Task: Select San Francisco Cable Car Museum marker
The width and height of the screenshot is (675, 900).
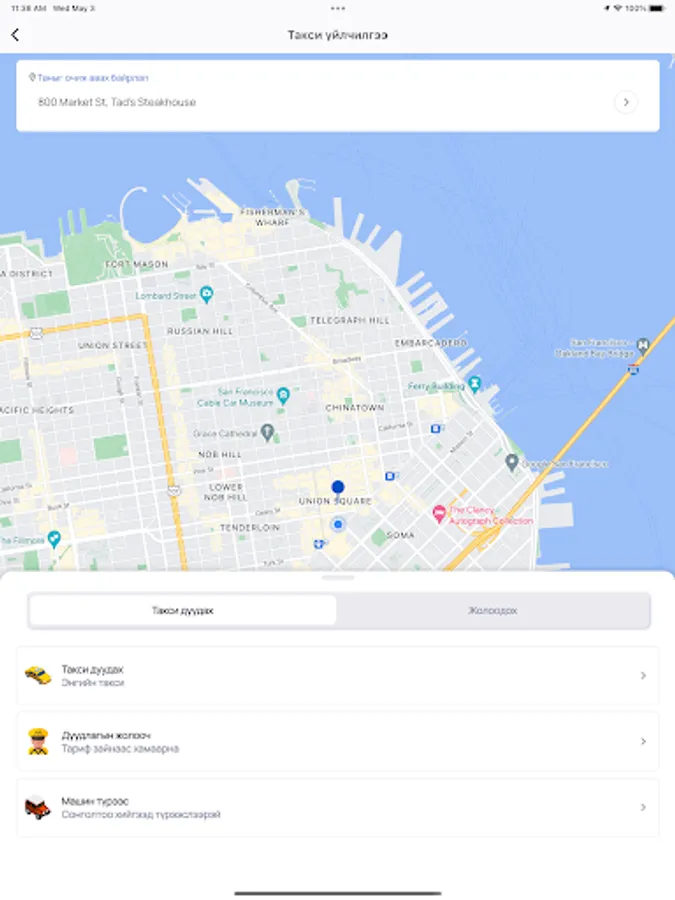Action: click(282, 395)
